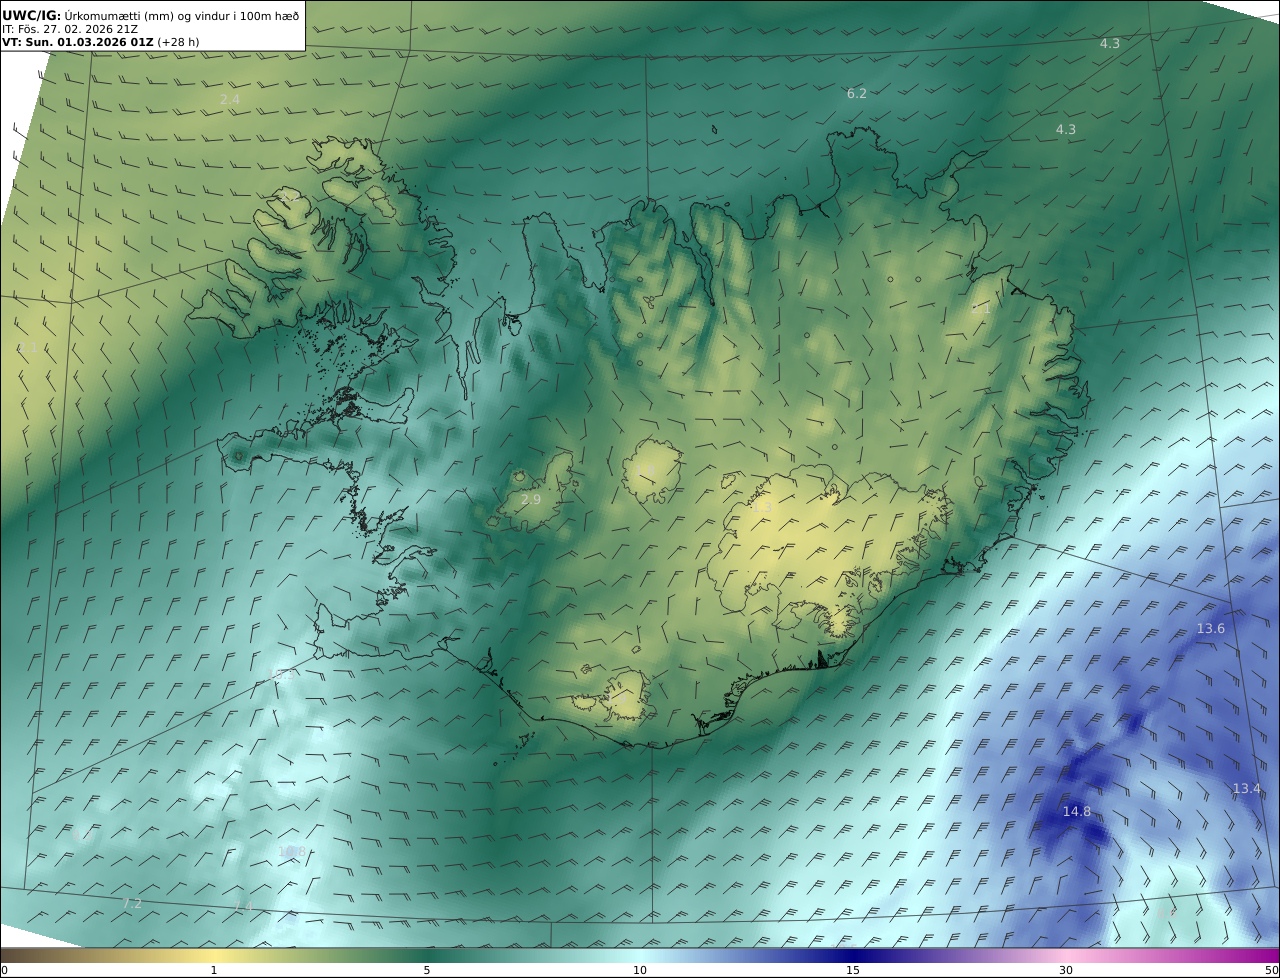Click the 1.8 value on Hofsjökull glacier
This screenshot has width=1280, height=978.
(x=646, y=470)
